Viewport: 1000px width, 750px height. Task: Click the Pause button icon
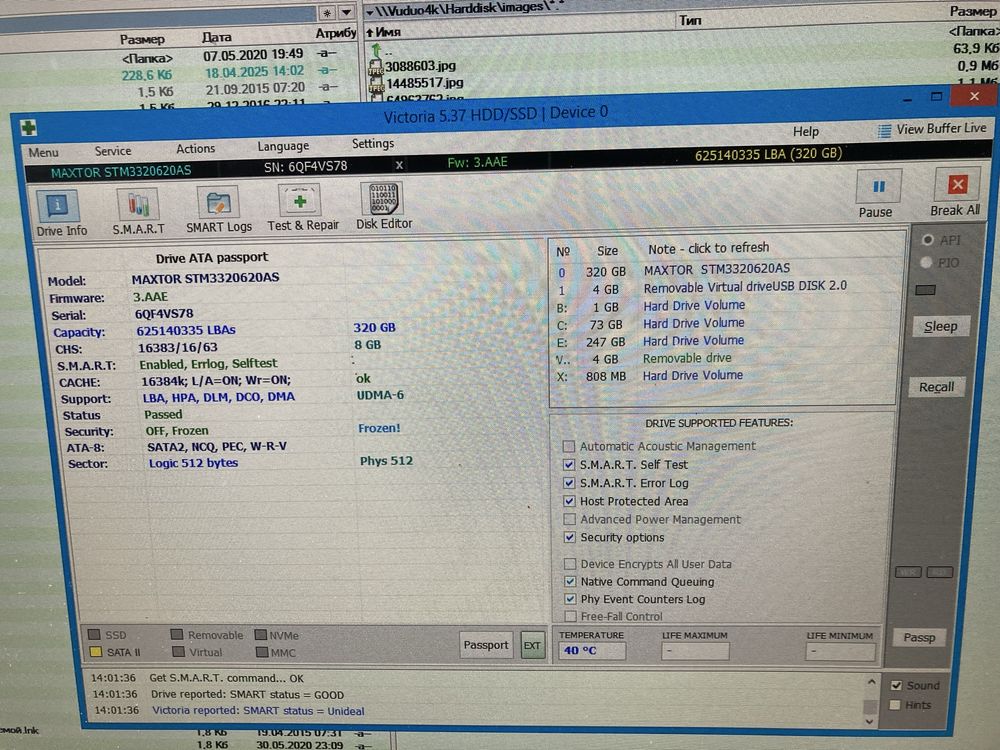[x=878, y=187]
